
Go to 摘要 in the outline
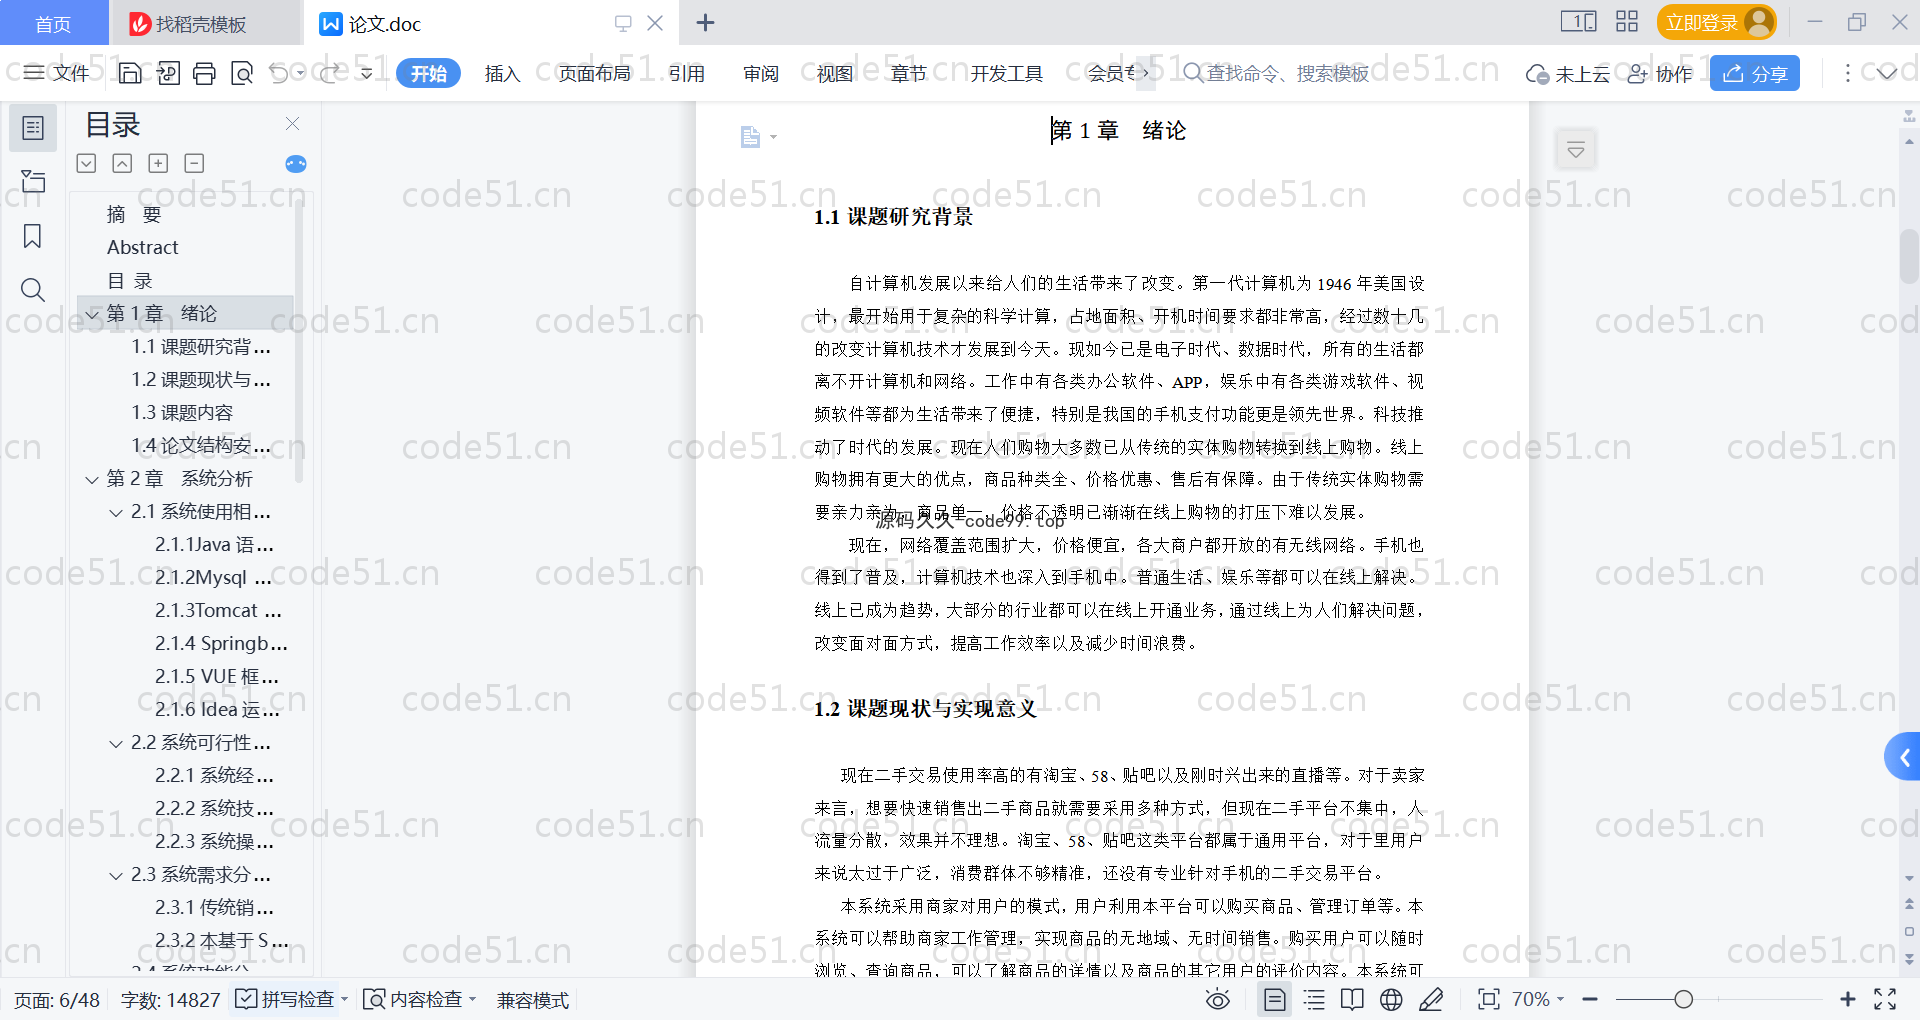(x=134, y=215)
